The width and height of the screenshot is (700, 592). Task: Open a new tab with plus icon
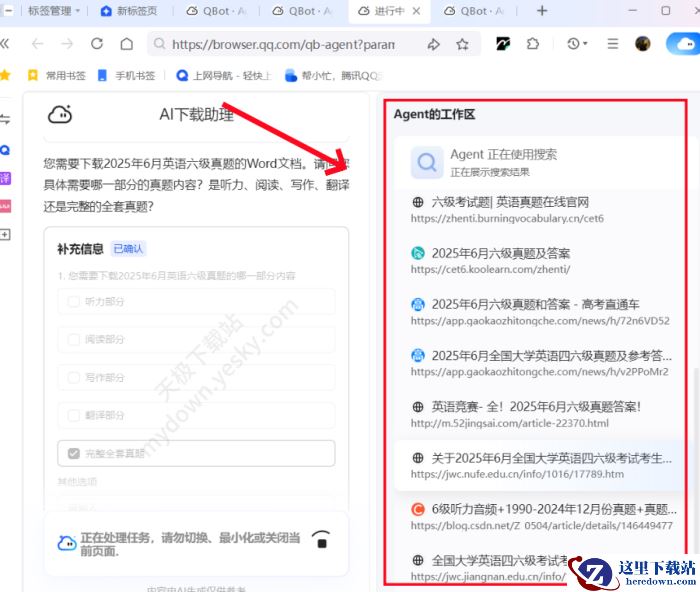click(x=542, y=11)
